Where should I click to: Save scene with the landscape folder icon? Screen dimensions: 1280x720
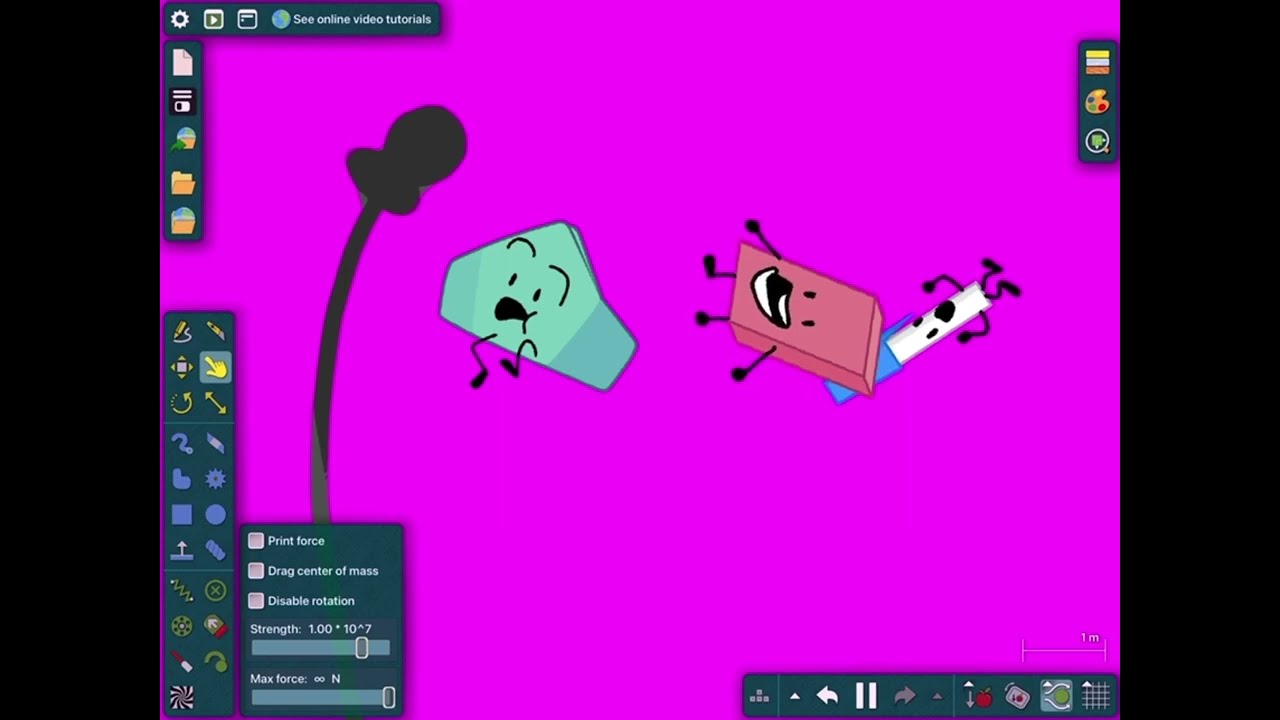(x=183, y=220)
